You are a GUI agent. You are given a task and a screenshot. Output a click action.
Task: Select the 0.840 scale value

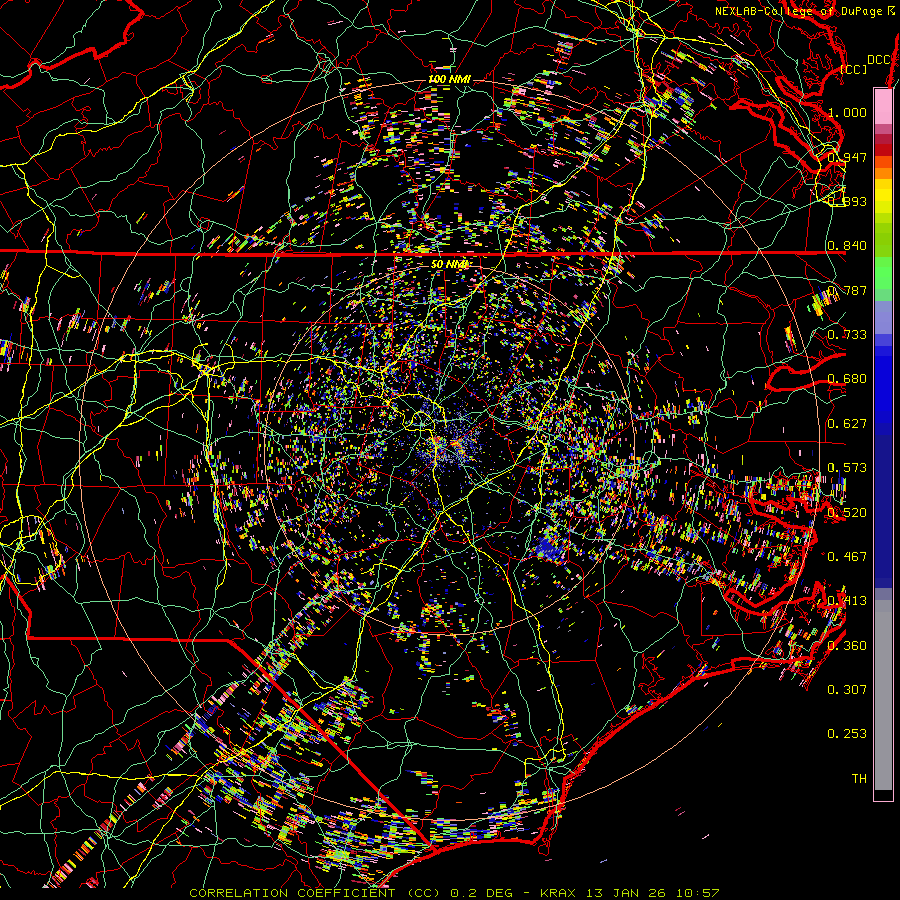click(847, 246)
